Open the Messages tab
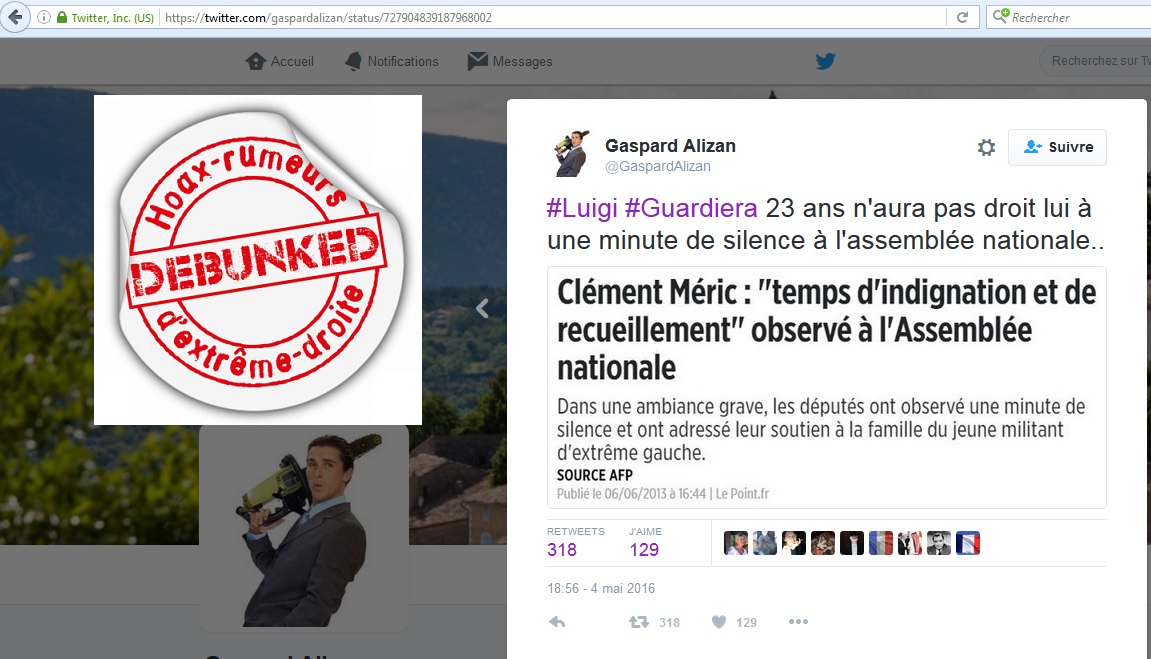The height and width of the screenshot is (659, 1151). (510, 61)
